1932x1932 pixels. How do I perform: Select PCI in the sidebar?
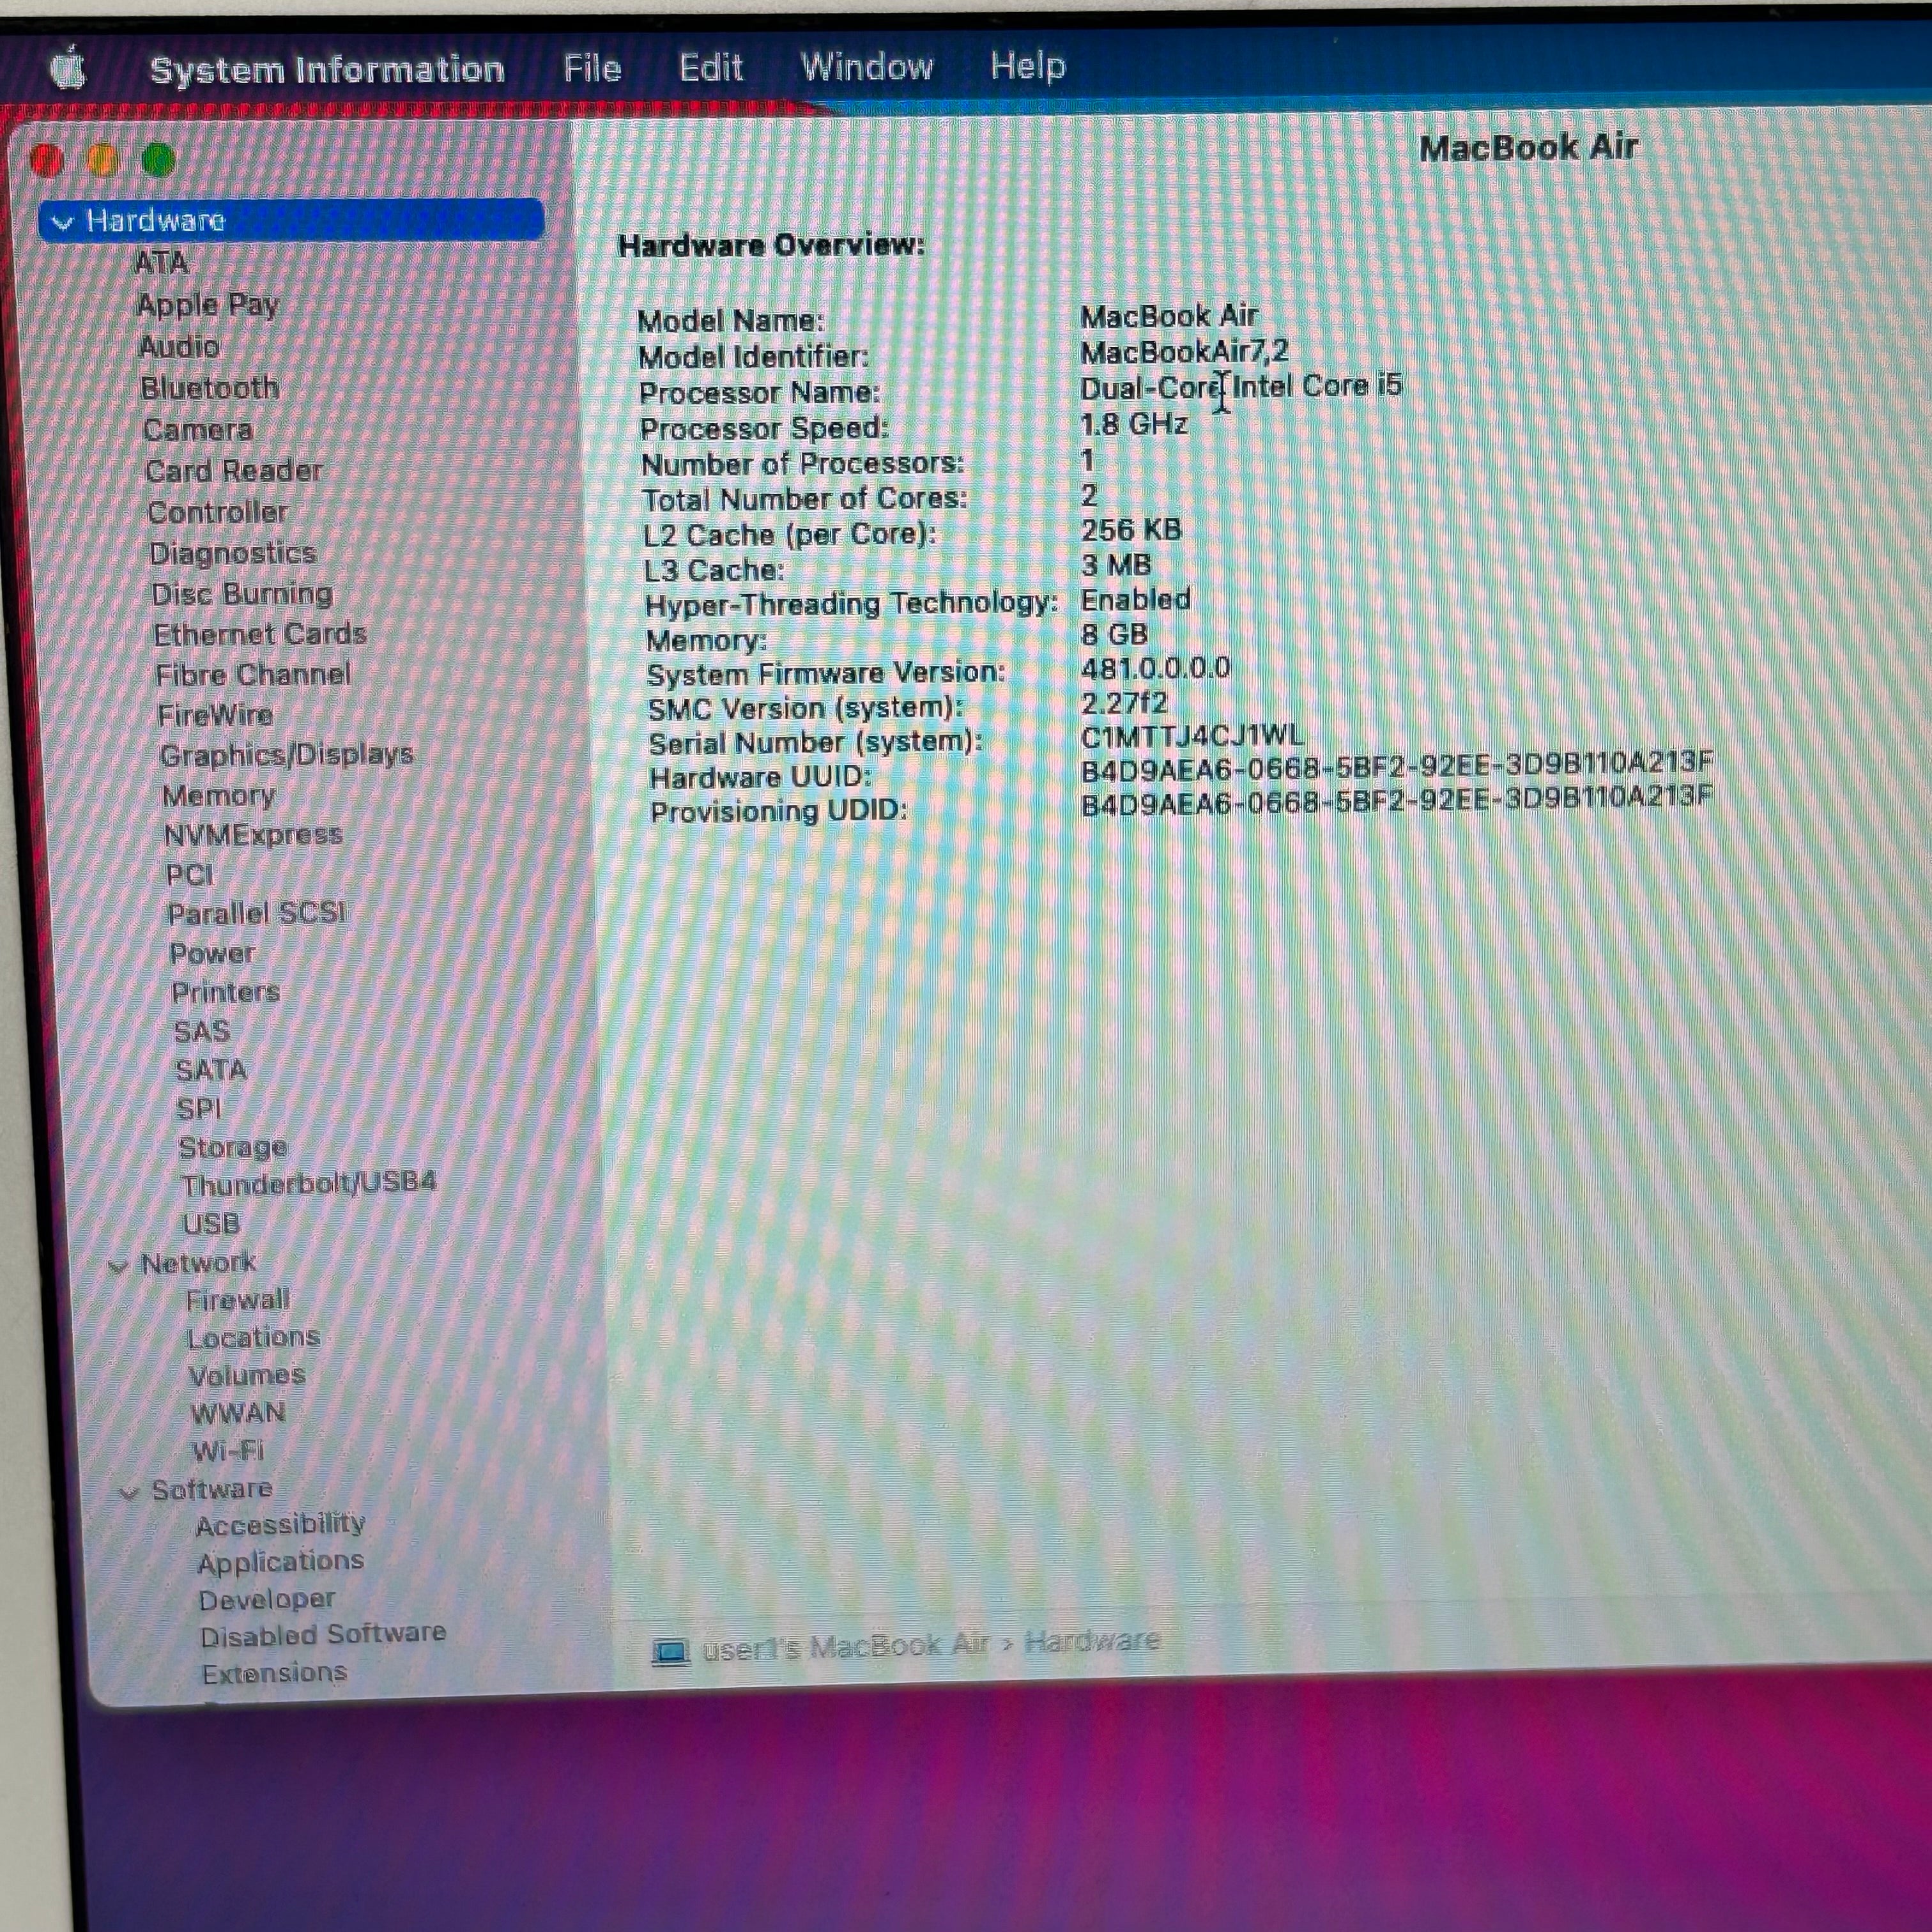coord(190,875)
